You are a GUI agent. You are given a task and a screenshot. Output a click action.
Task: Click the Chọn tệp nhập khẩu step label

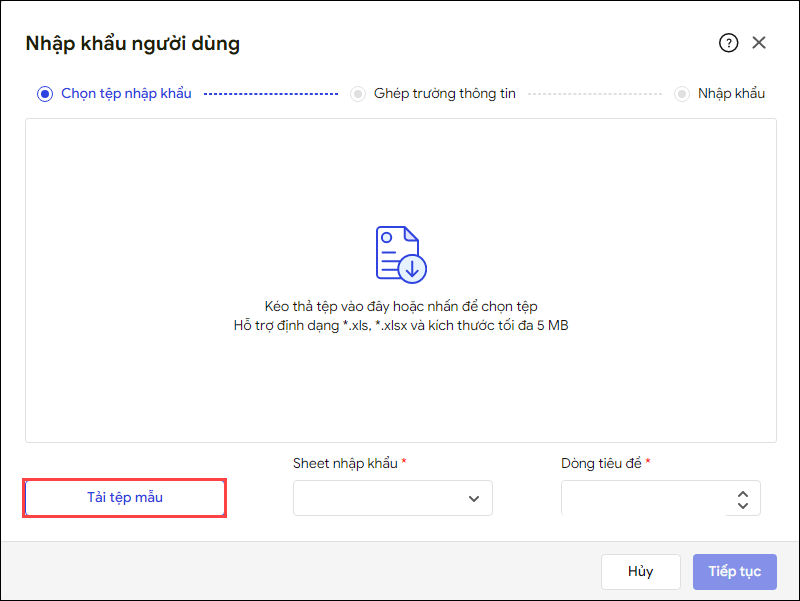pos(126,94)
